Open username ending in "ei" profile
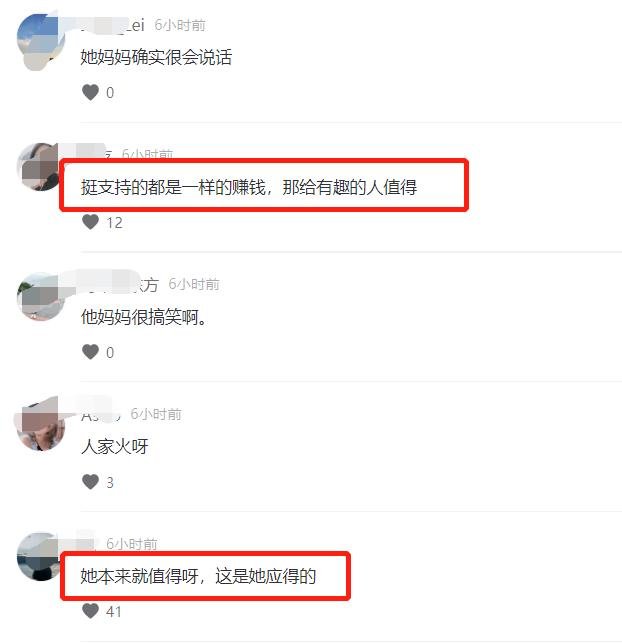 (113, 25)
